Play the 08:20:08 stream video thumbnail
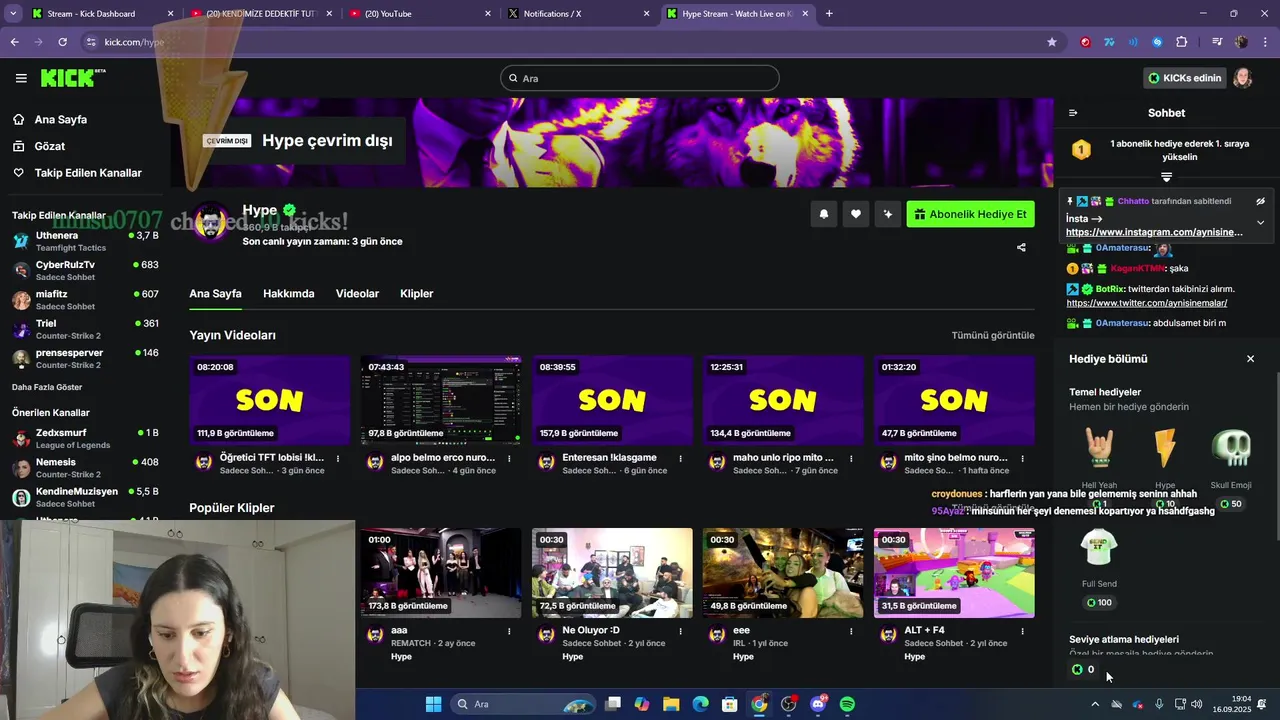 [x=269, y=400]
